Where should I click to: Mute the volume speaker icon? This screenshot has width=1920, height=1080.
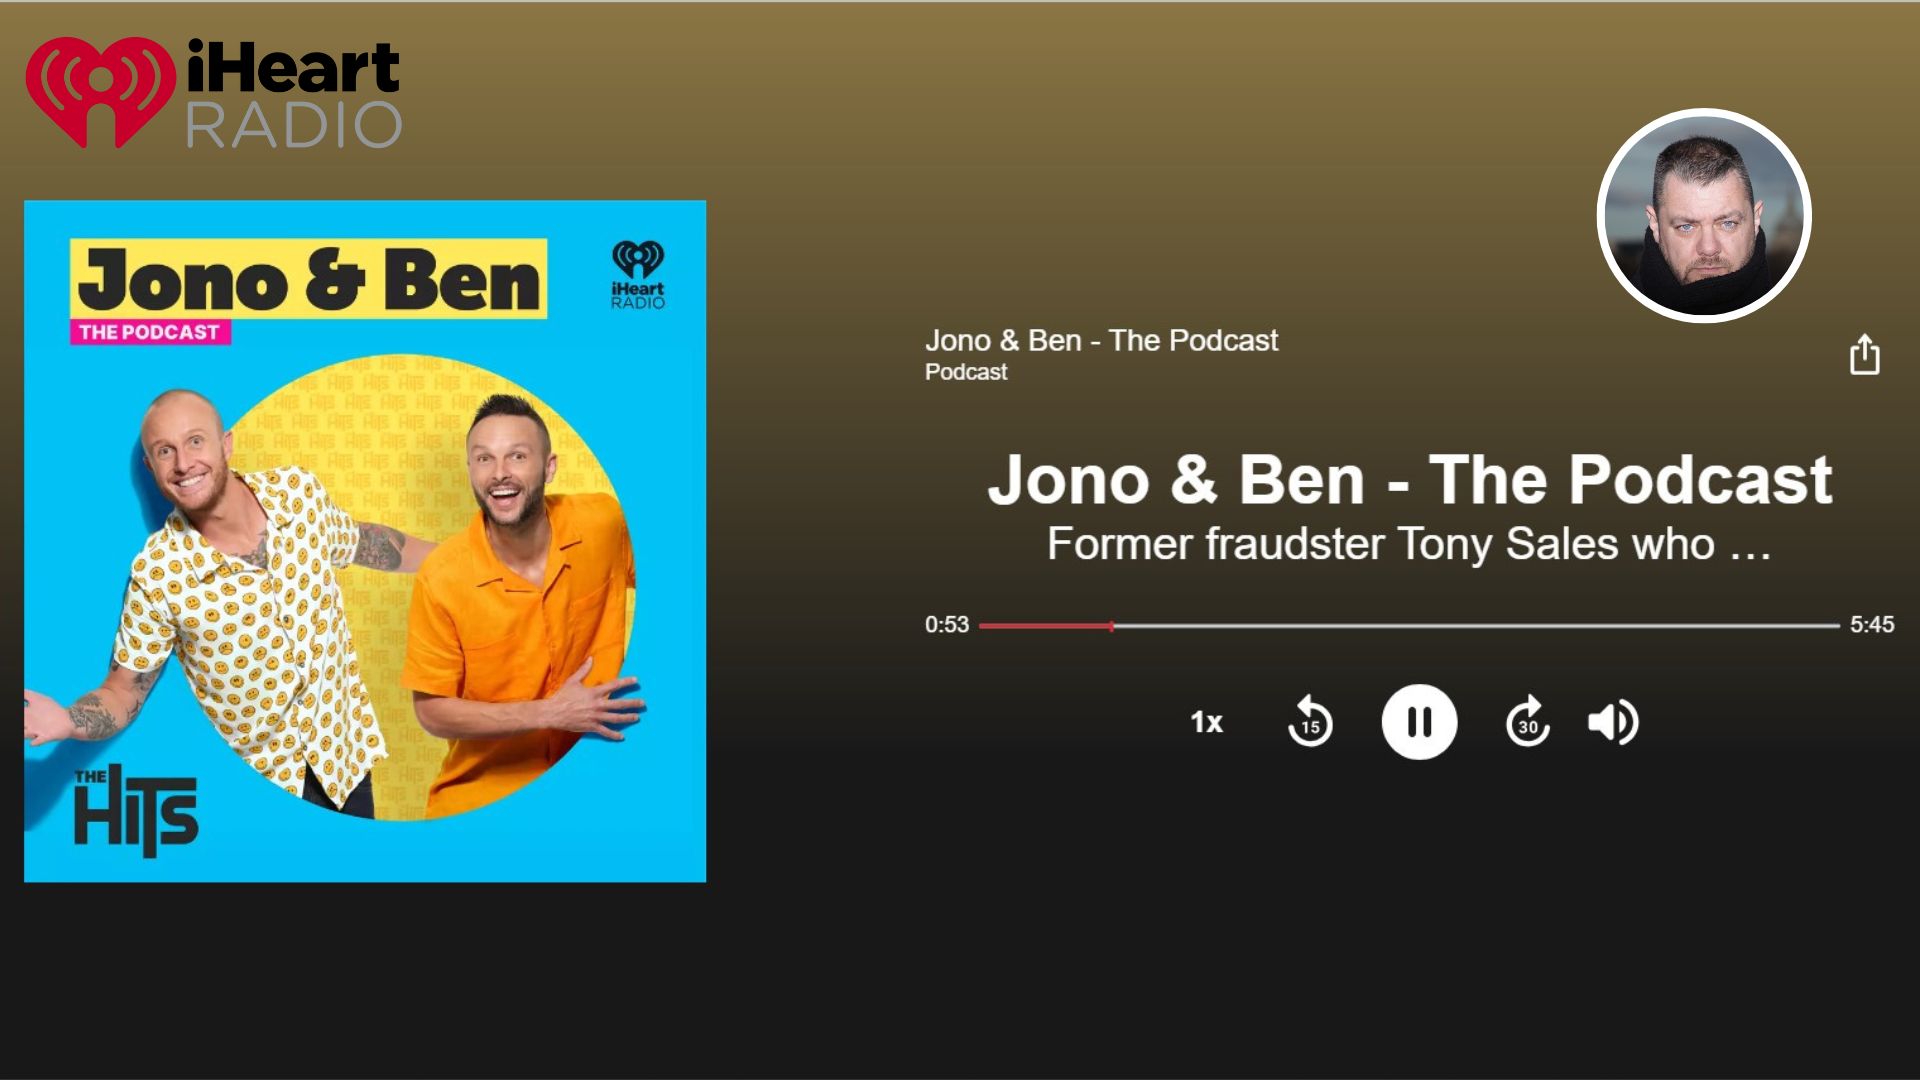[1613, 722]
